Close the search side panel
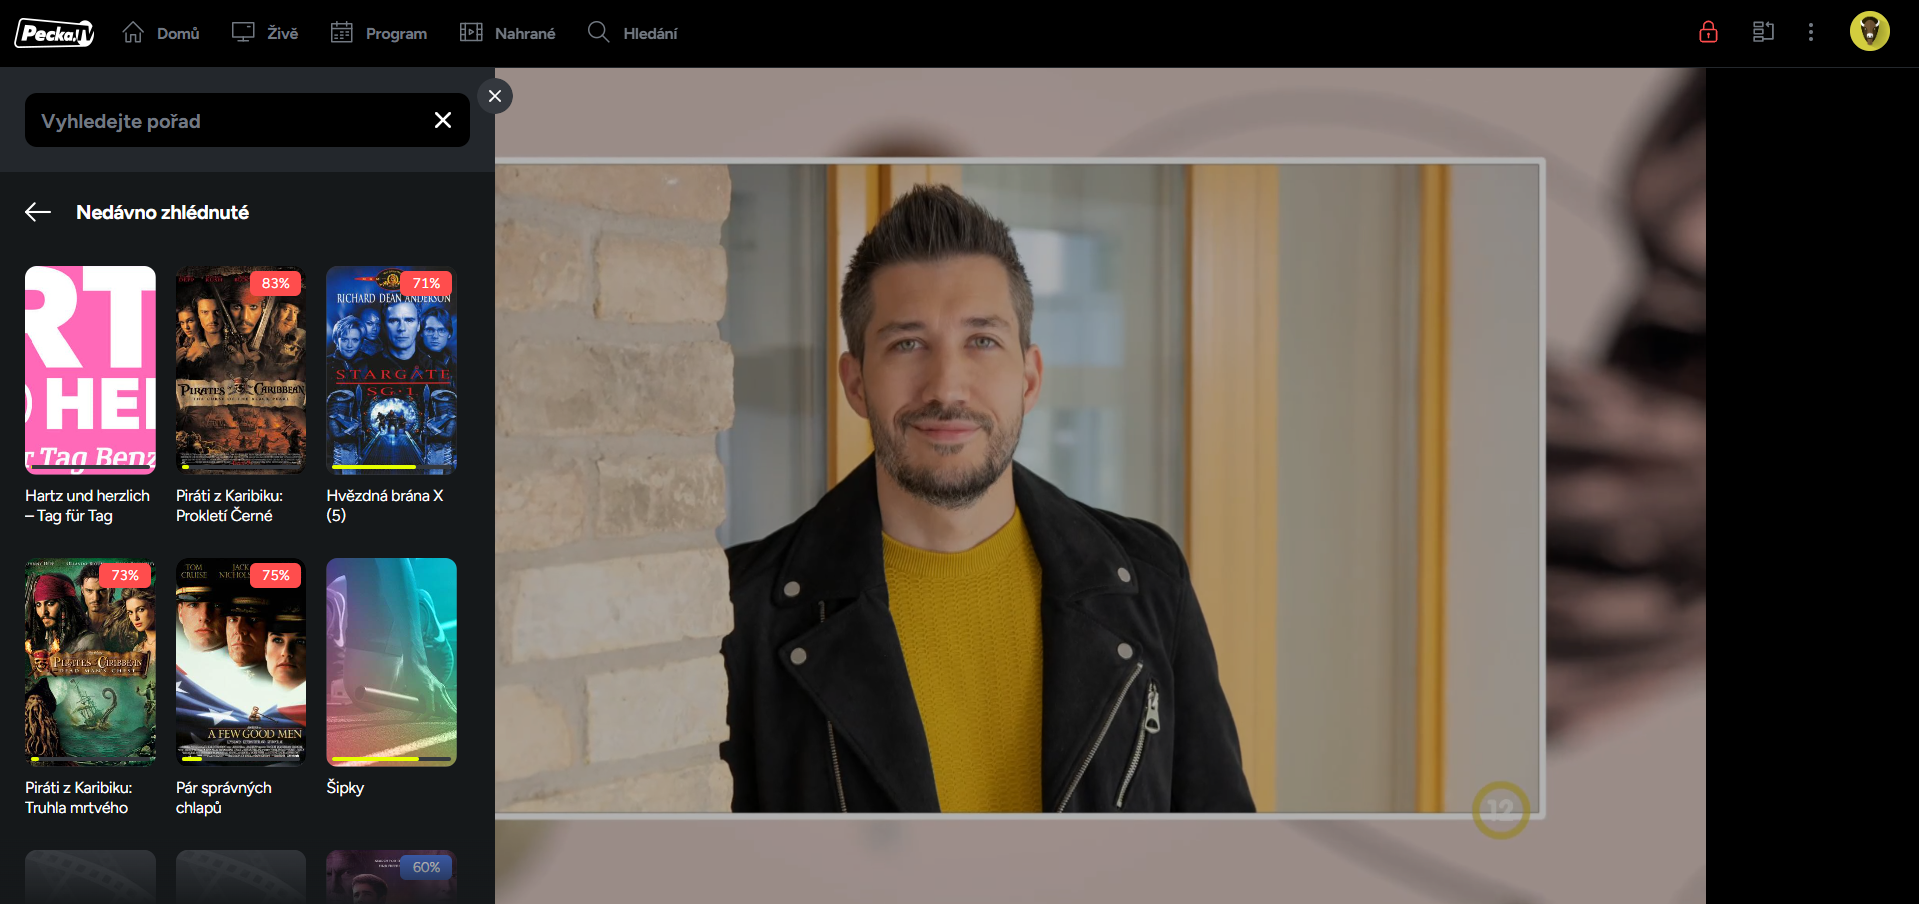Screen dimensions: 1919x904 494,96
